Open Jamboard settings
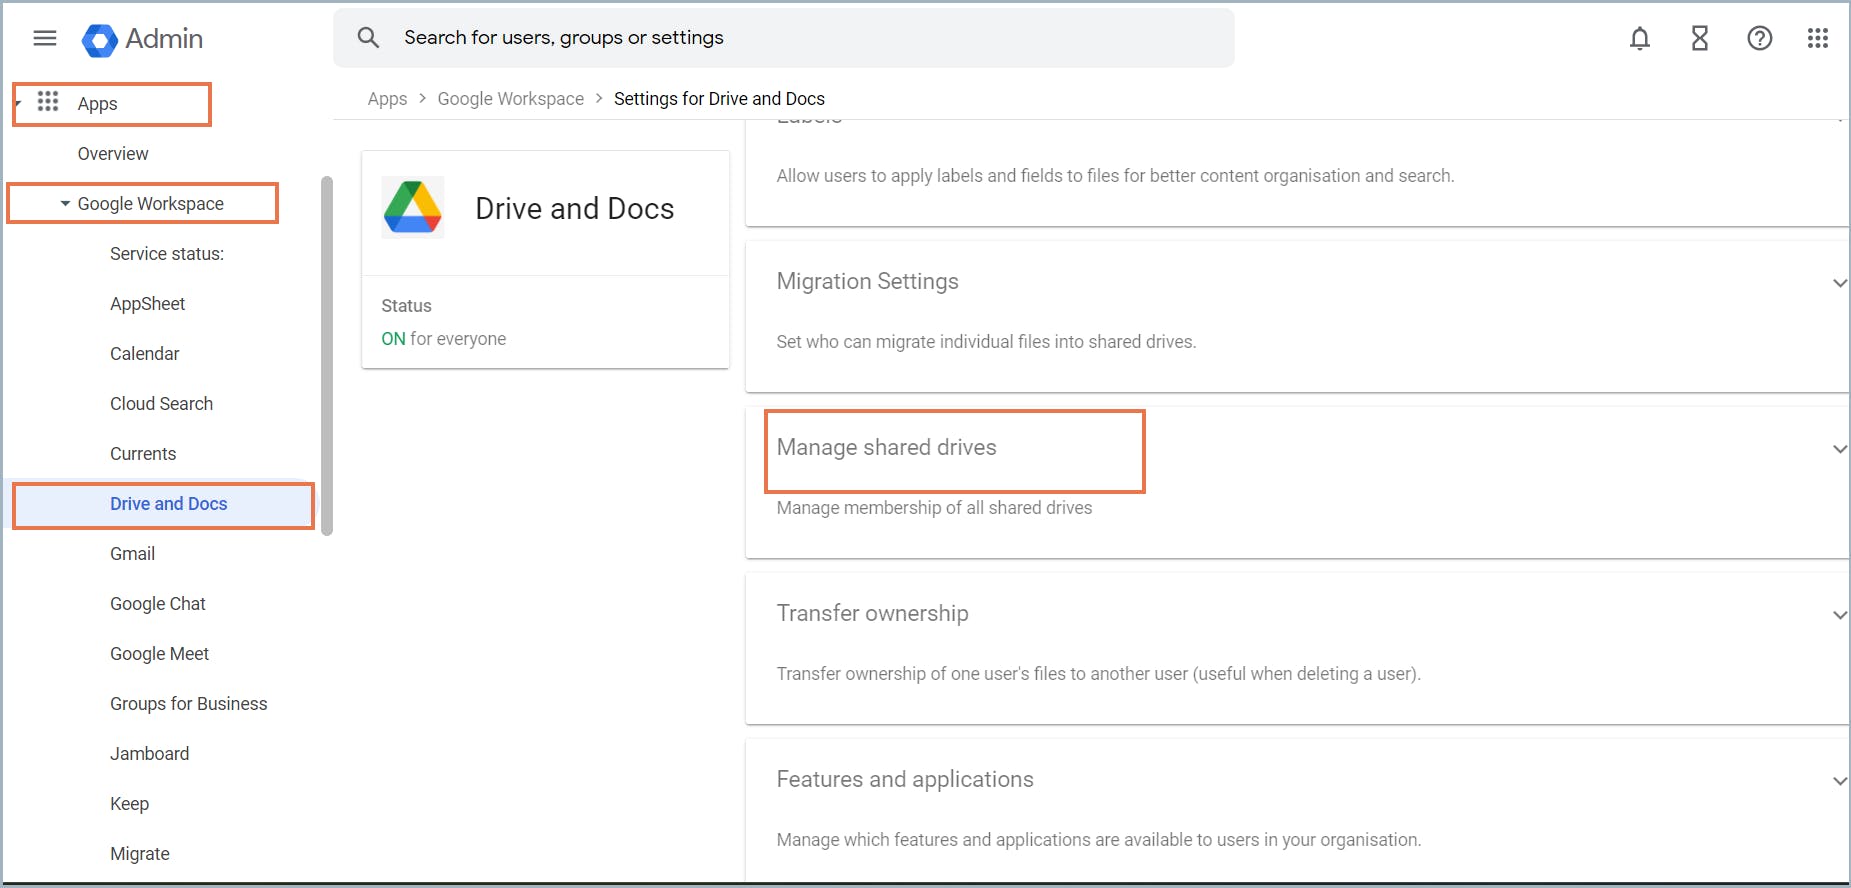Image resolution: width=1851 pixels, height=888 pixels. click(x=150, y=754)
